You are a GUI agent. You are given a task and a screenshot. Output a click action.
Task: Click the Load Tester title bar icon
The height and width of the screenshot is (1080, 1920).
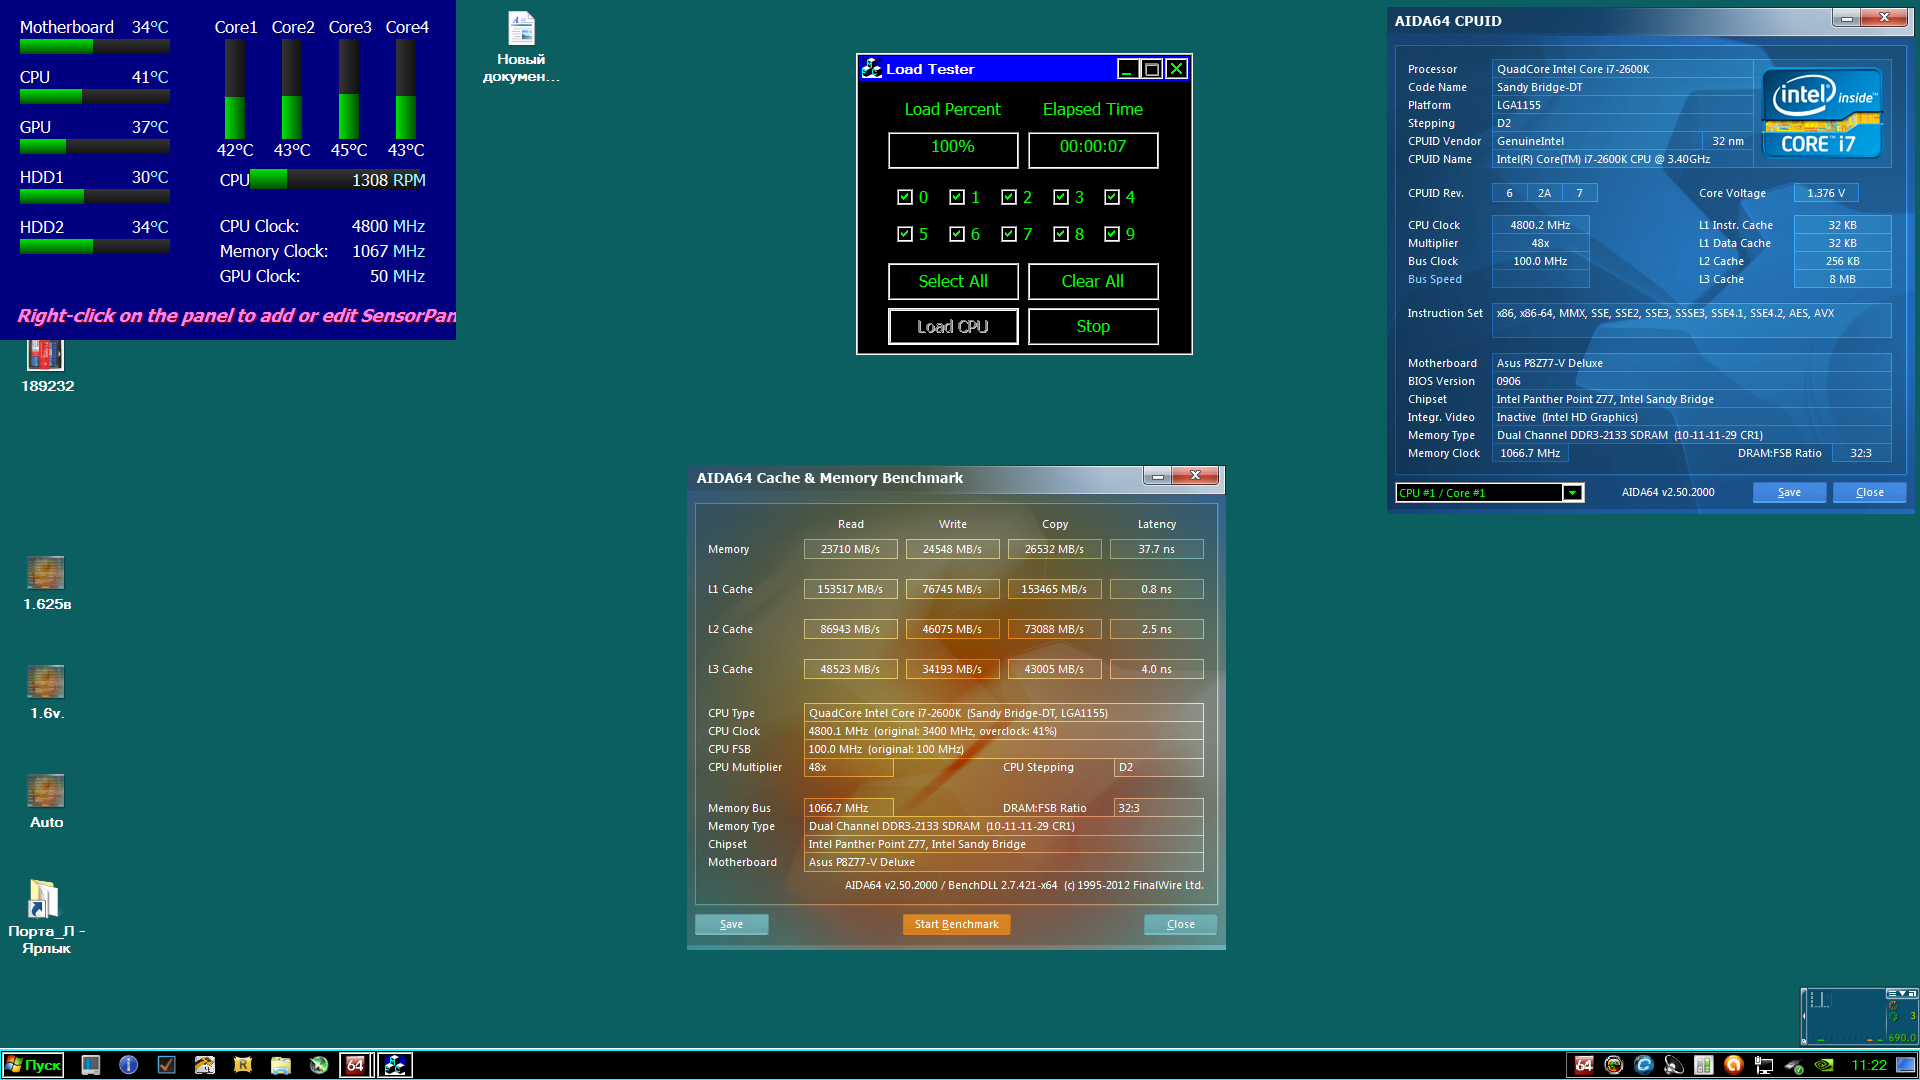click(x=872, y=68)
